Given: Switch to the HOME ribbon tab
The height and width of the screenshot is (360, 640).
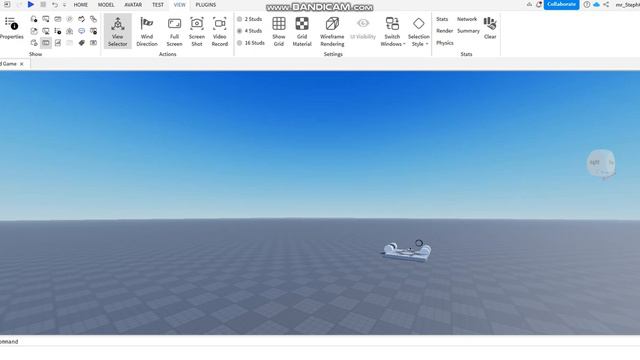Looking at the screenshot, I should click(80, 5).
